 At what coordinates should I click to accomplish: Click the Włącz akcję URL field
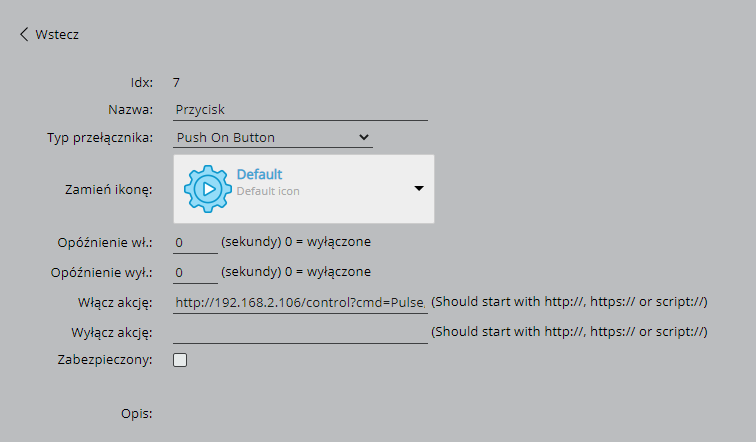click(x=300, y=302)
